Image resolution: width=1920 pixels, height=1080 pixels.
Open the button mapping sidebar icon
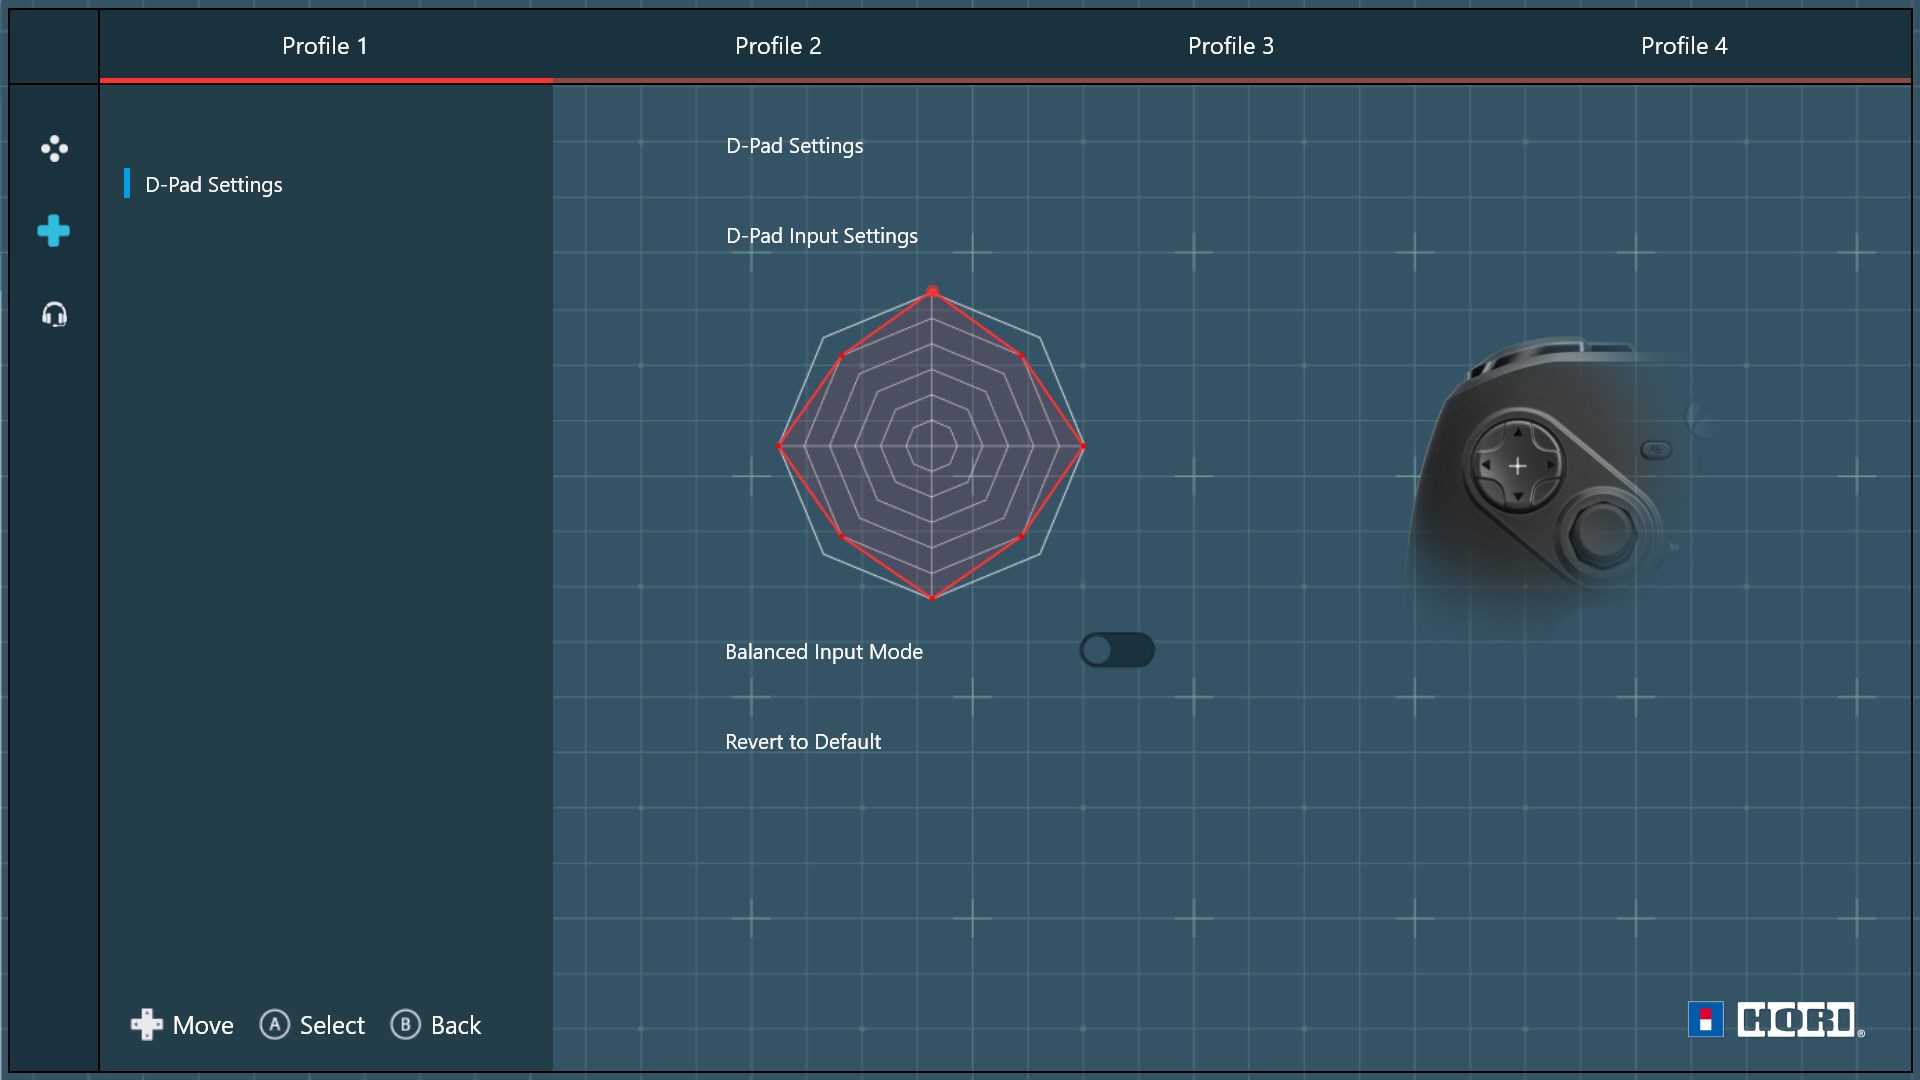pos(54,149)
